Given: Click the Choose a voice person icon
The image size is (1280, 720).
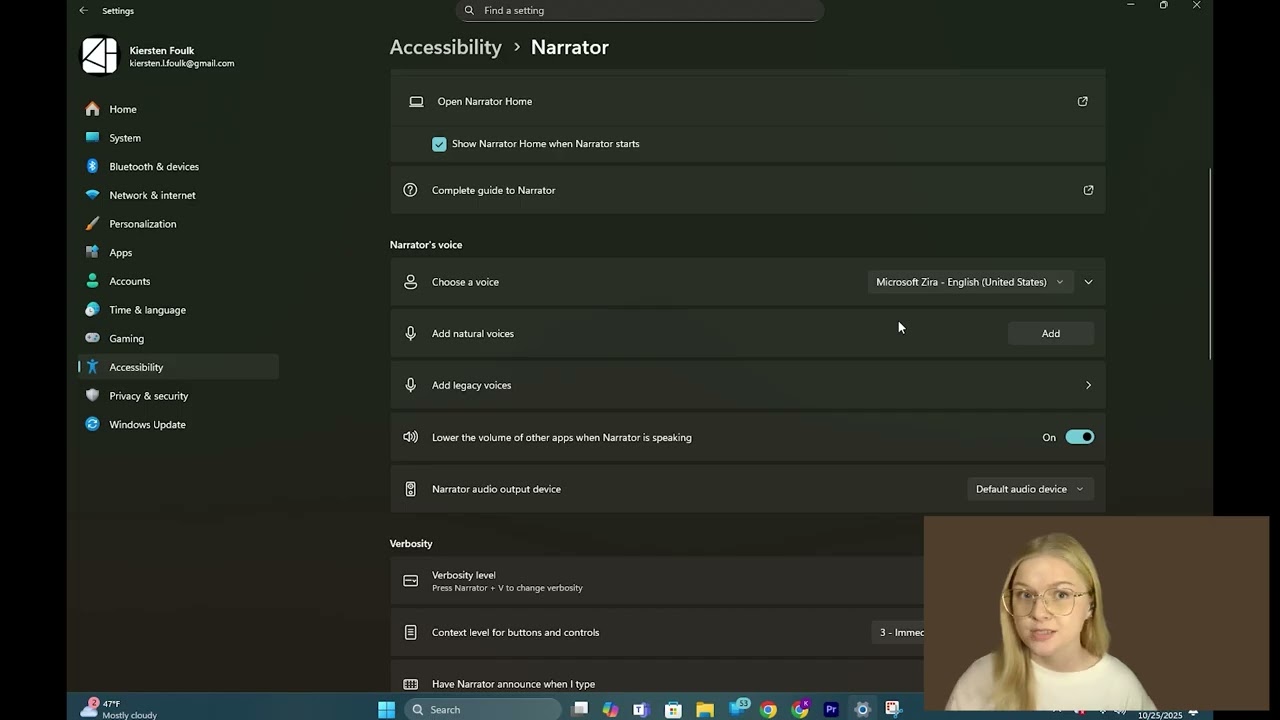Looking at the screenshot, I should [x=410, y=282].
